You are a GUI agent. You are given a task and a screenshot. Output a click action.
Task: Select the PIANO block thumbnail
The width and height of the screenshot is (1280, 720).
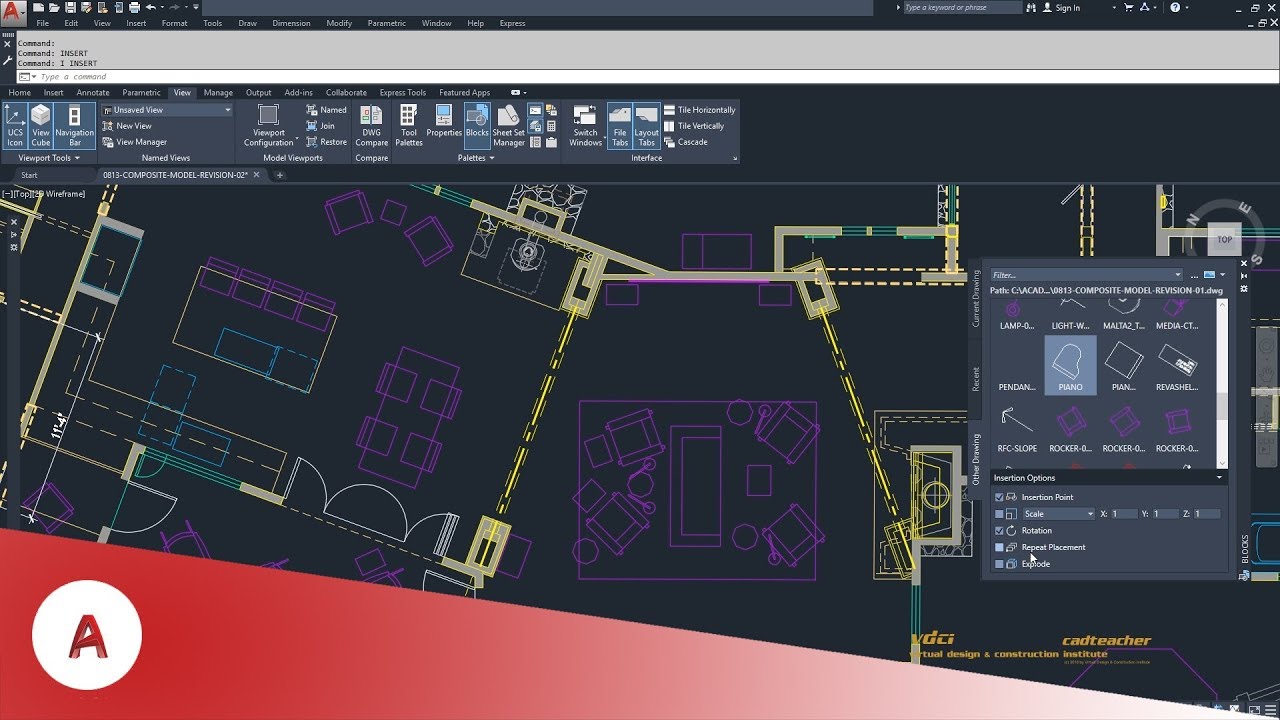(x=1070, y=365)
